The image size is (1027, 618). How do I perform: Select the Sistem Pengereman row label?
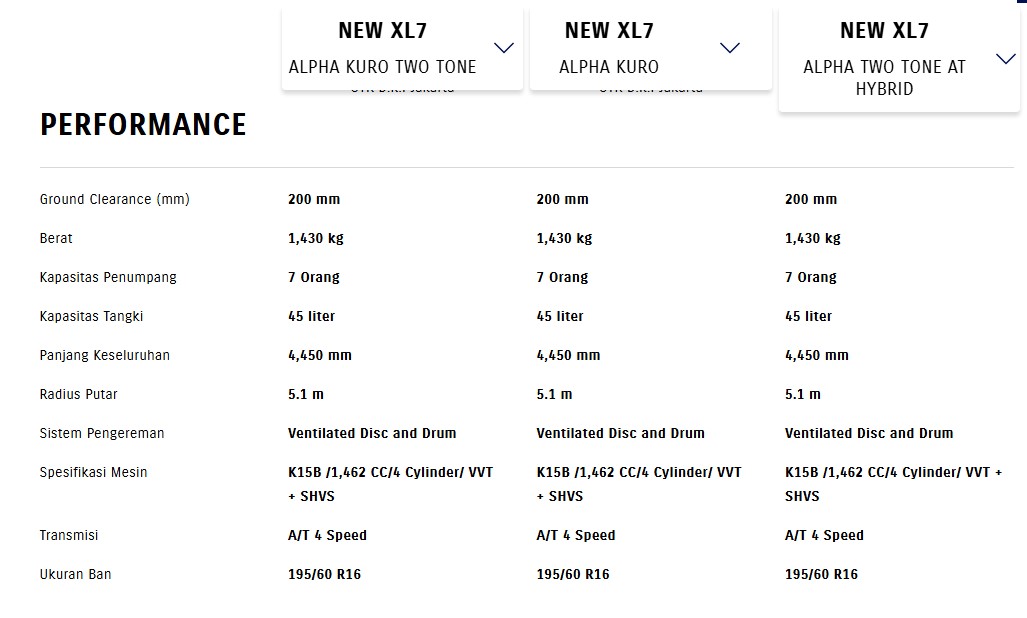[102, 433]
